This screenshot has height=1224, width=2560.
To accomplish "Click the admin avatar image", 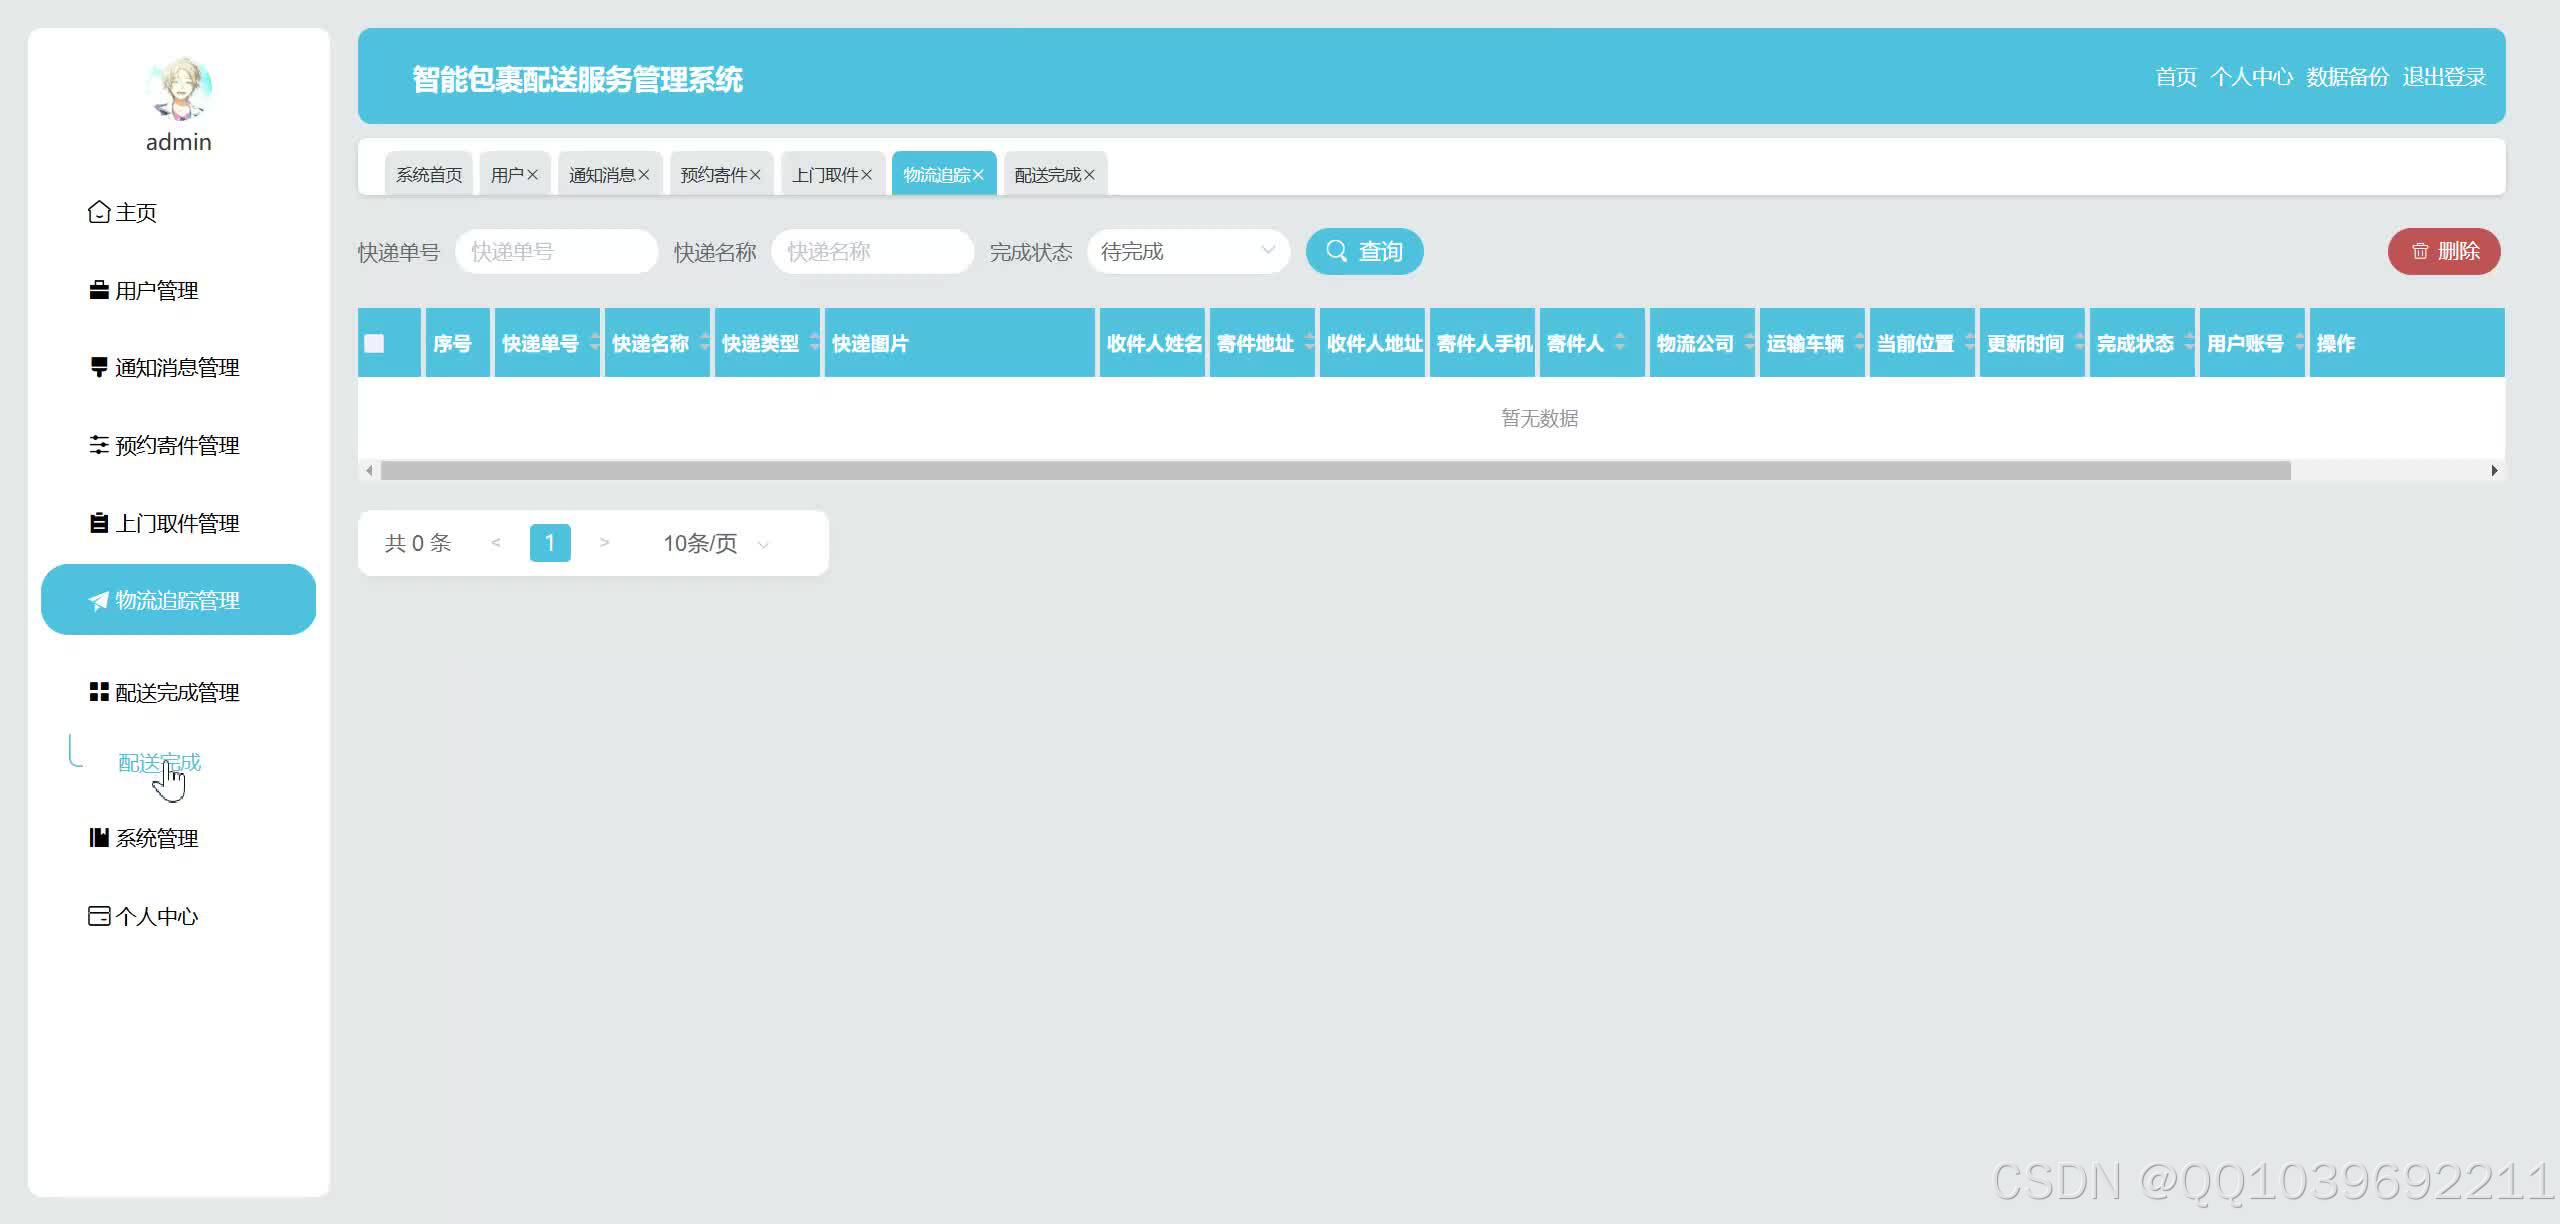I will pos(178,88).
